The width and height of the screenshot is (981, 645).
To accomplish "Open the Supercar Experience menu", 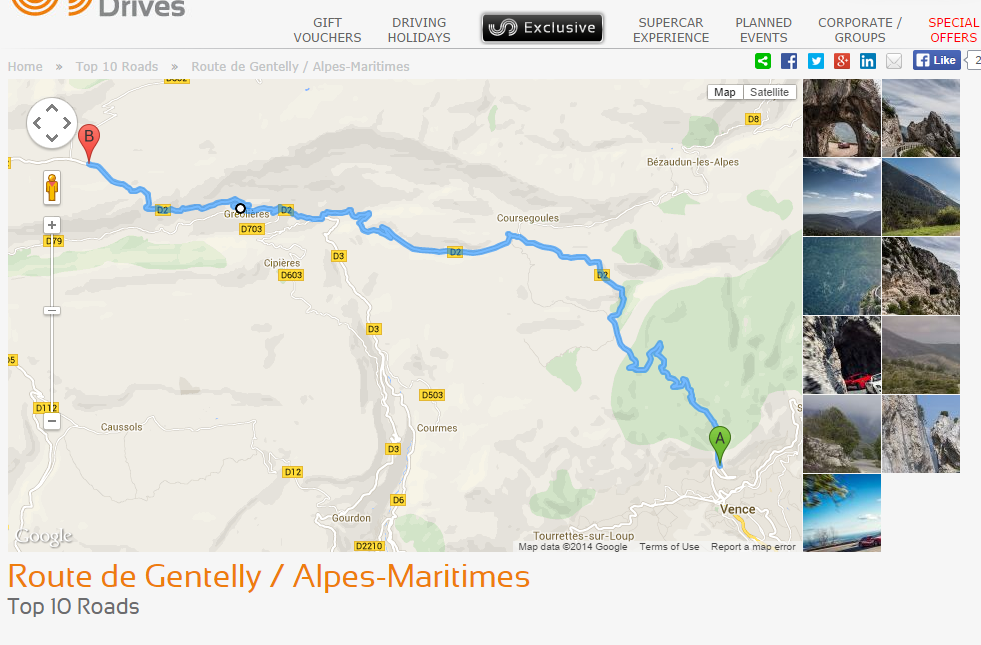I will [x=671, y=30].
